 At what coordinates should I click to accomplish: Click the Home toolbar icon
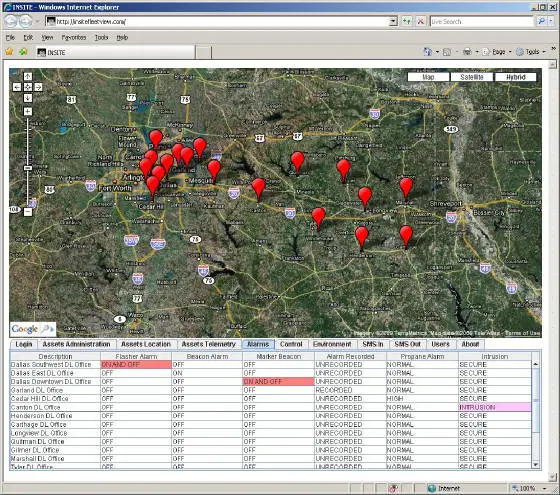[428, 52]
